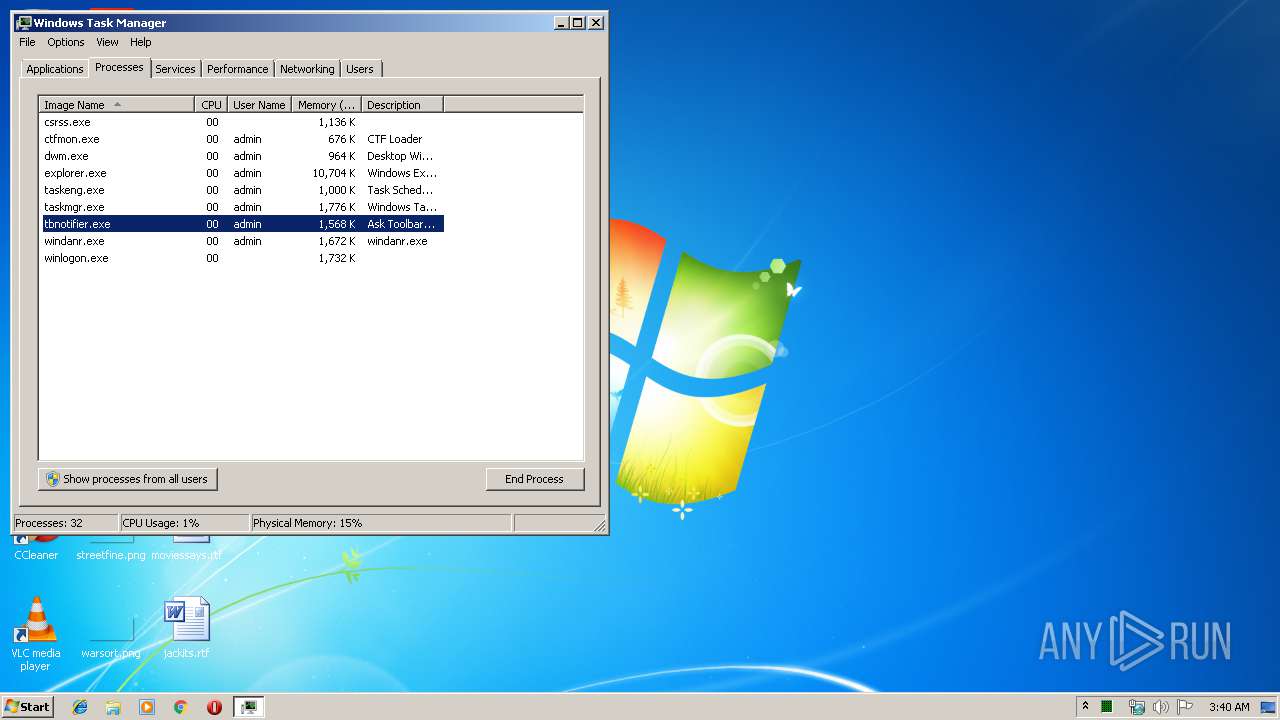This screenshot has width=1280, height=720.
Task: Open volume speaker tray icon
Action: click(x=1160, y=707)
